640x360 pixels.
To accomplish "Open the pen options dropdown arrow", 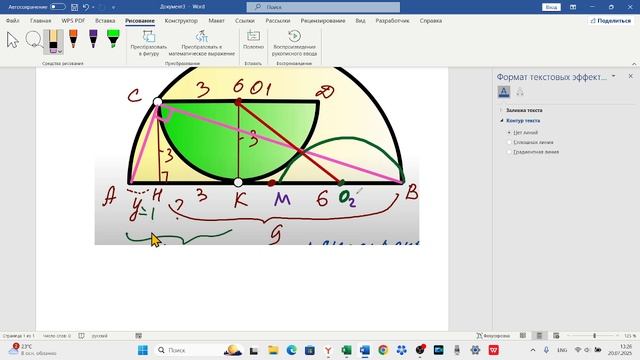I will [x=60, y=51].
